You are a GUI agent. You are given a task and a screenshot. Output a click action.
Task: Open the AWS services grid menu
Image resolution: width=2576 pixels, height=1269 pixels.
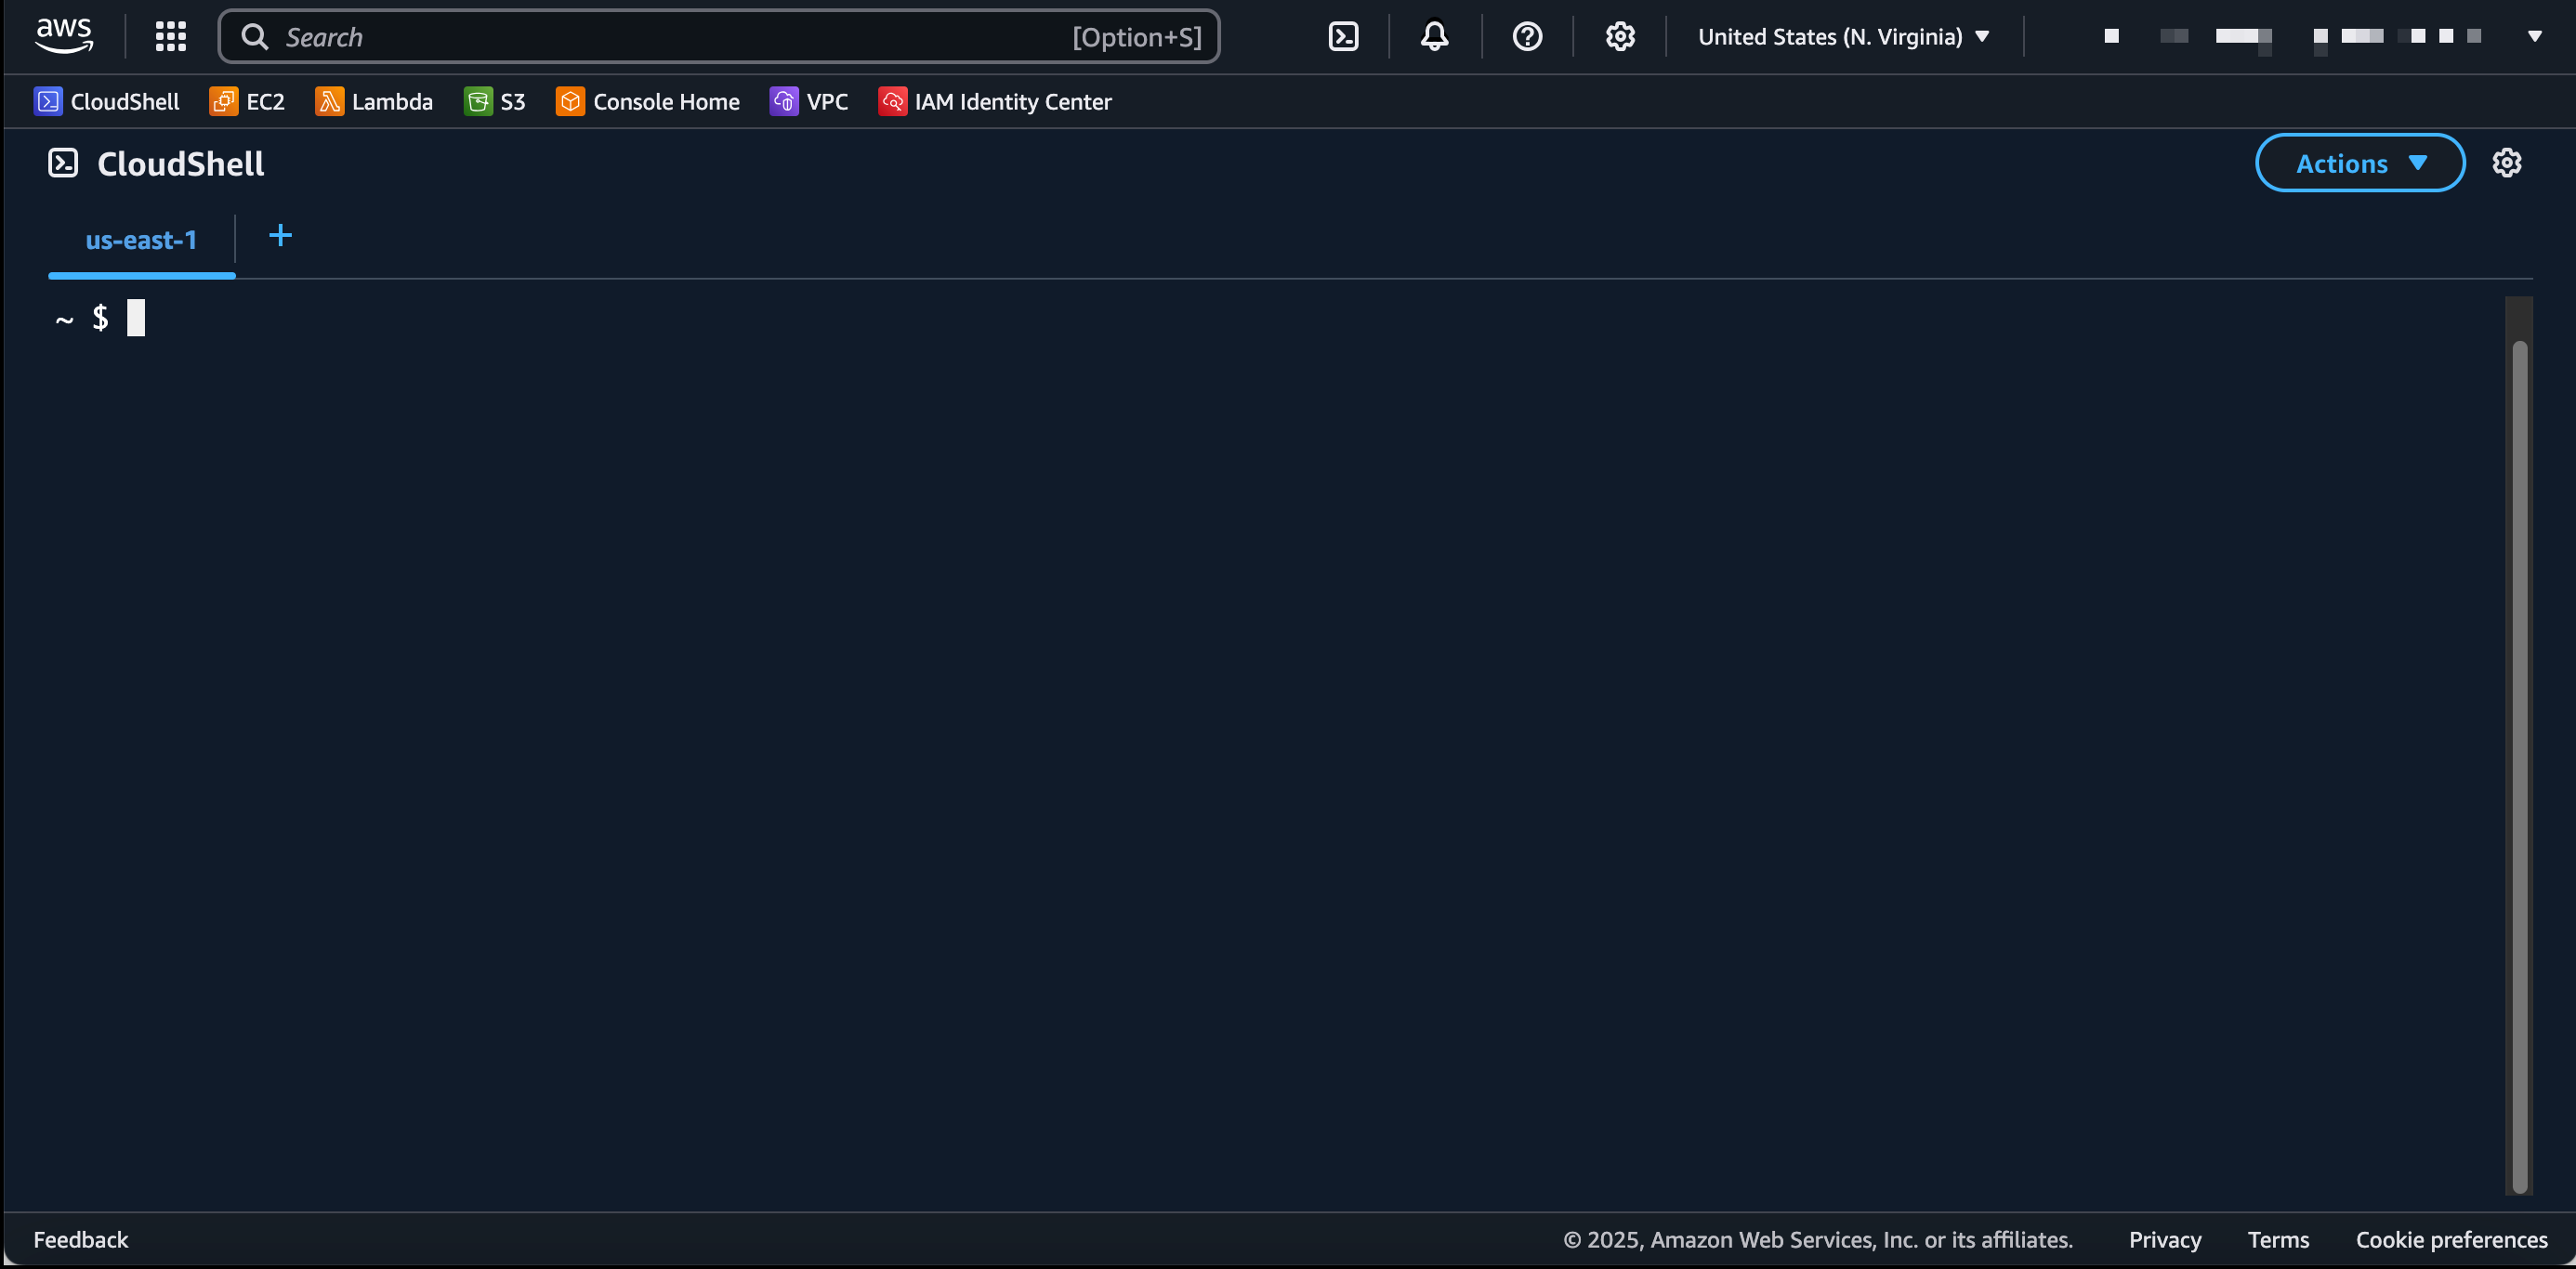tap(170, 36)
